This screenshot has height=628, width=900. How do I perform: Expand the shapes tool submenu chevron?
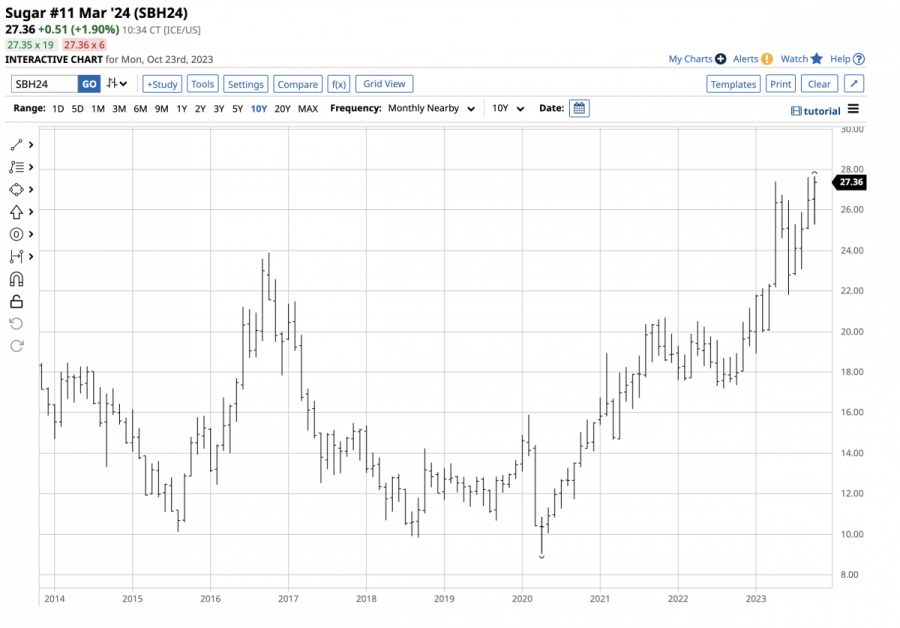pos(31,189)
